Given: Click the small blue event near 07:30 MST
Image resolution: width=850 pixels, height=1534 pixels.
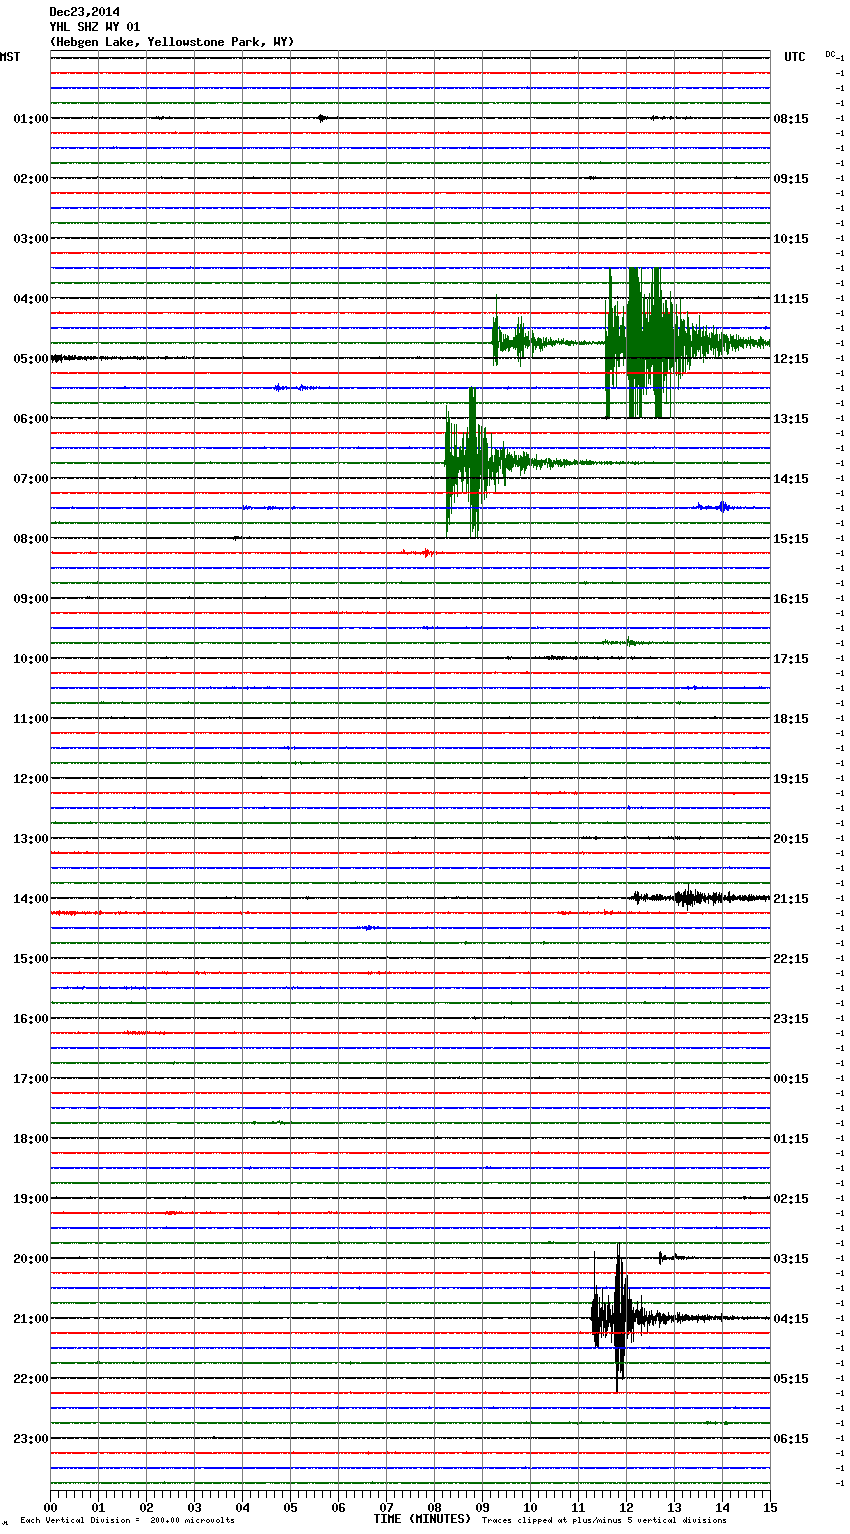Looking at the screenshot, I should click(x=718, y=507).
